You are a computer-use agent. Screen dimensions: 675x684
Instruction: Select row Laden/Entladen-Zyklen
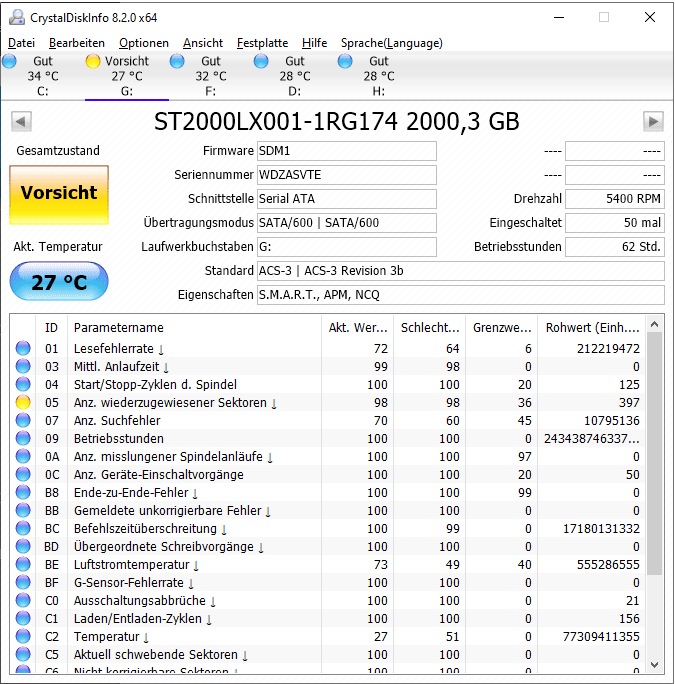click(x=328, y=618)
